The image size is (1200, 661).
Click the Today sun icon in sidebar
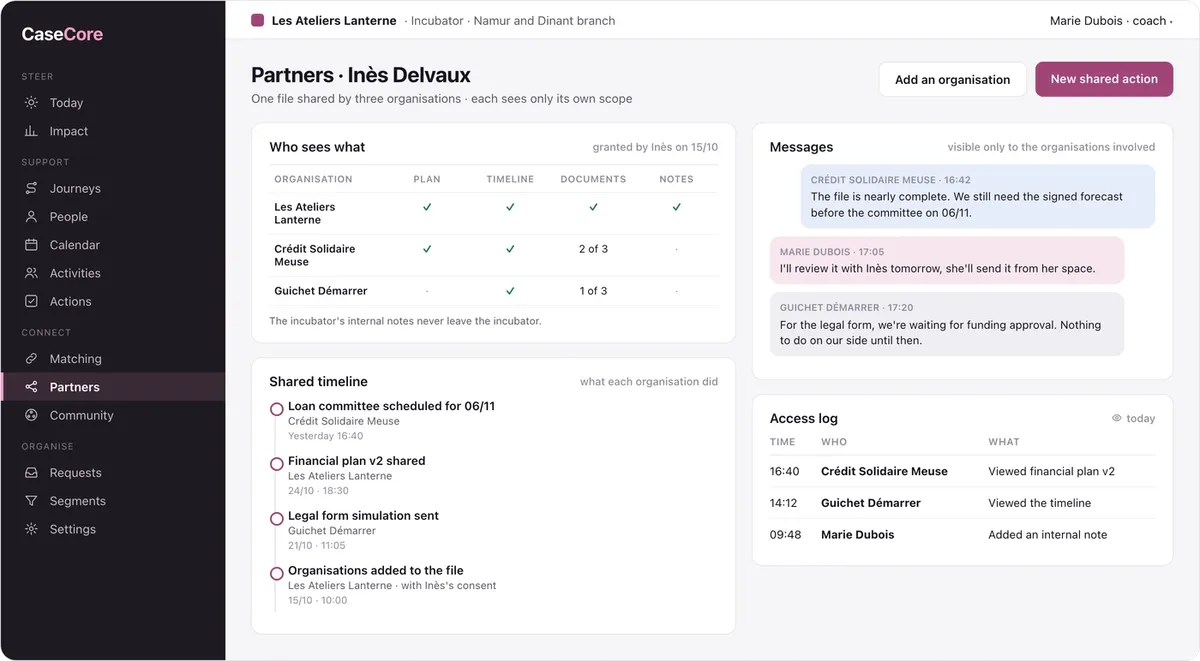pyautogui.click(x=31, y=103)
